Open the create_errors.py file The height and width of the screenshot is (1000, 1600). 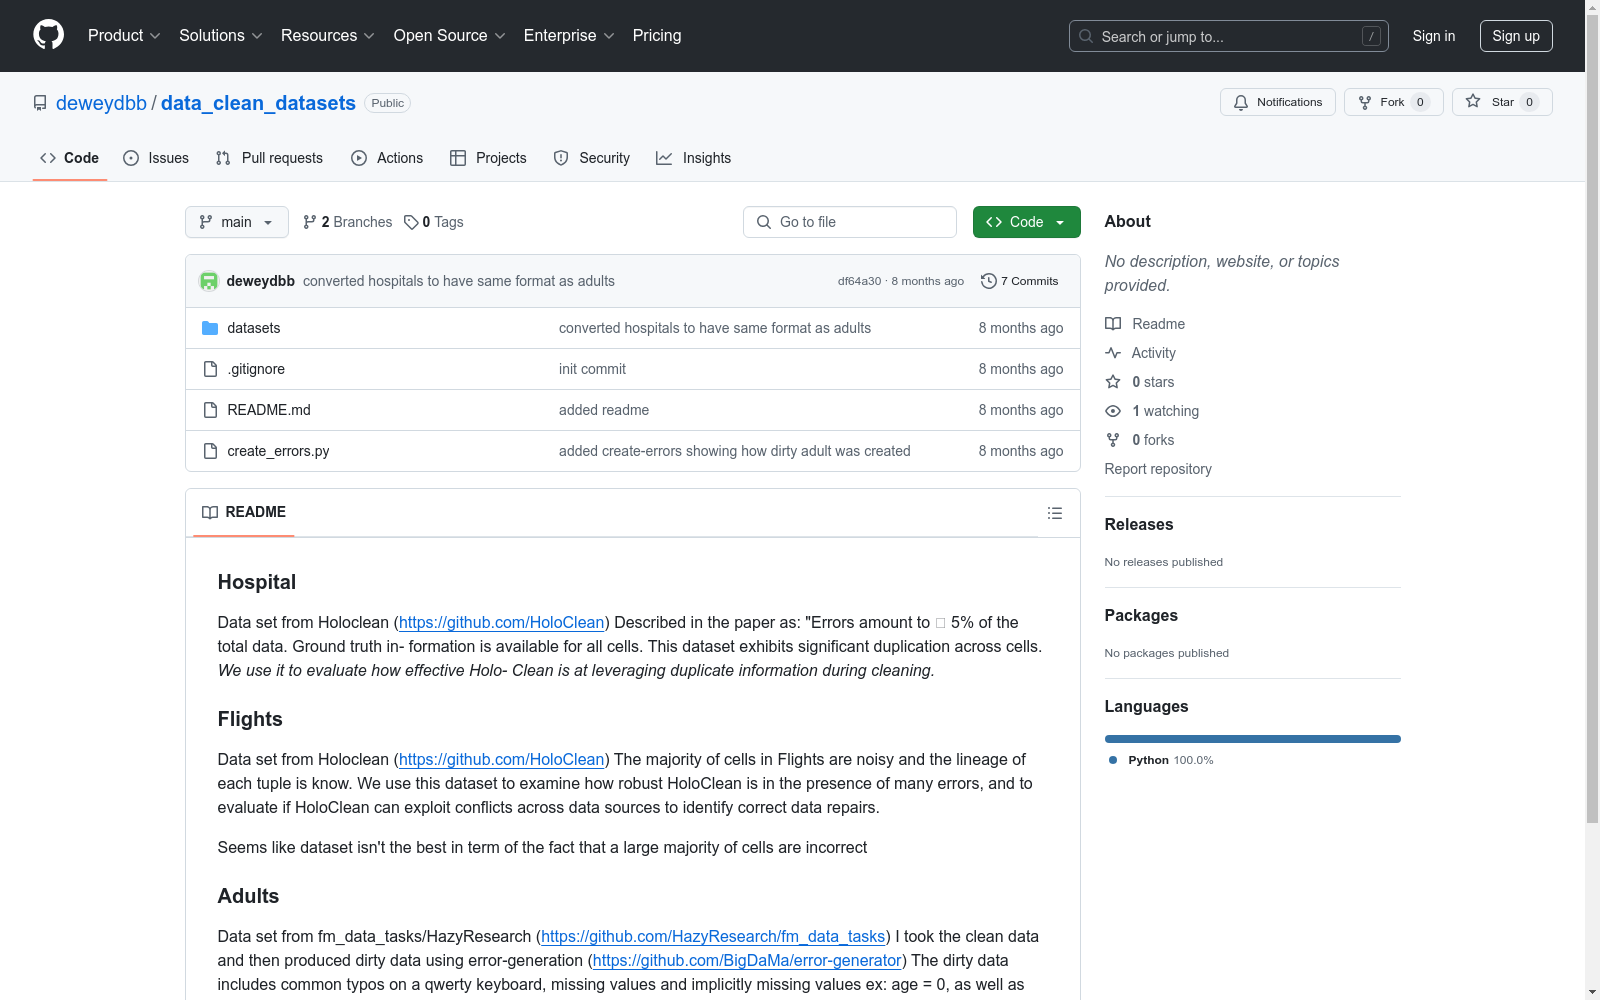click(x=278, y=451)
